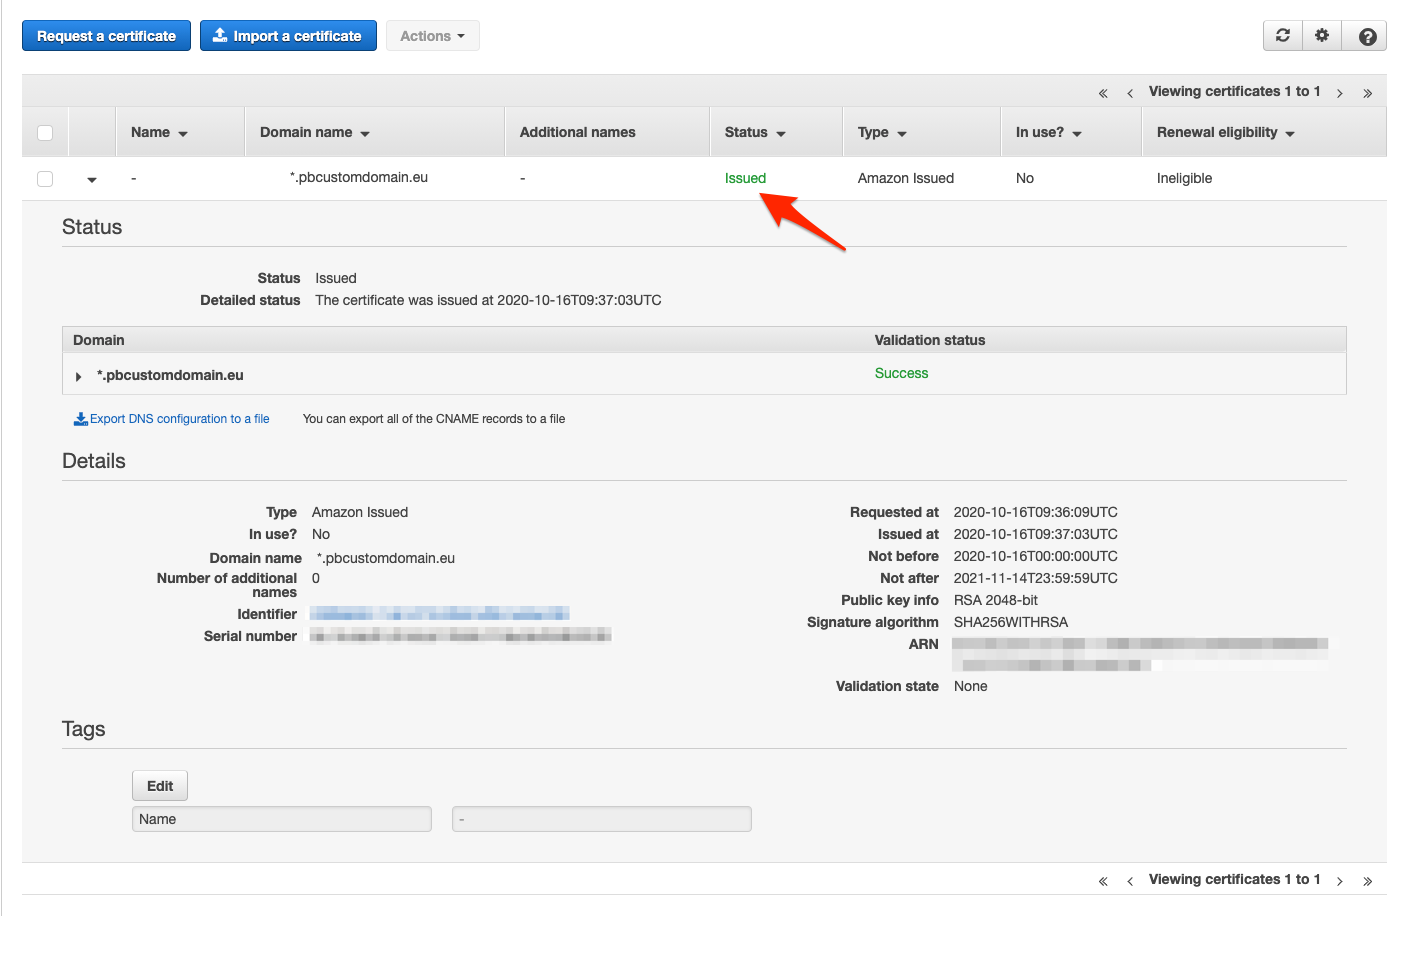Click the Additional names column header
This screenshot has height=979, width=1406.
pyautogui.click(x=577, y=132)
